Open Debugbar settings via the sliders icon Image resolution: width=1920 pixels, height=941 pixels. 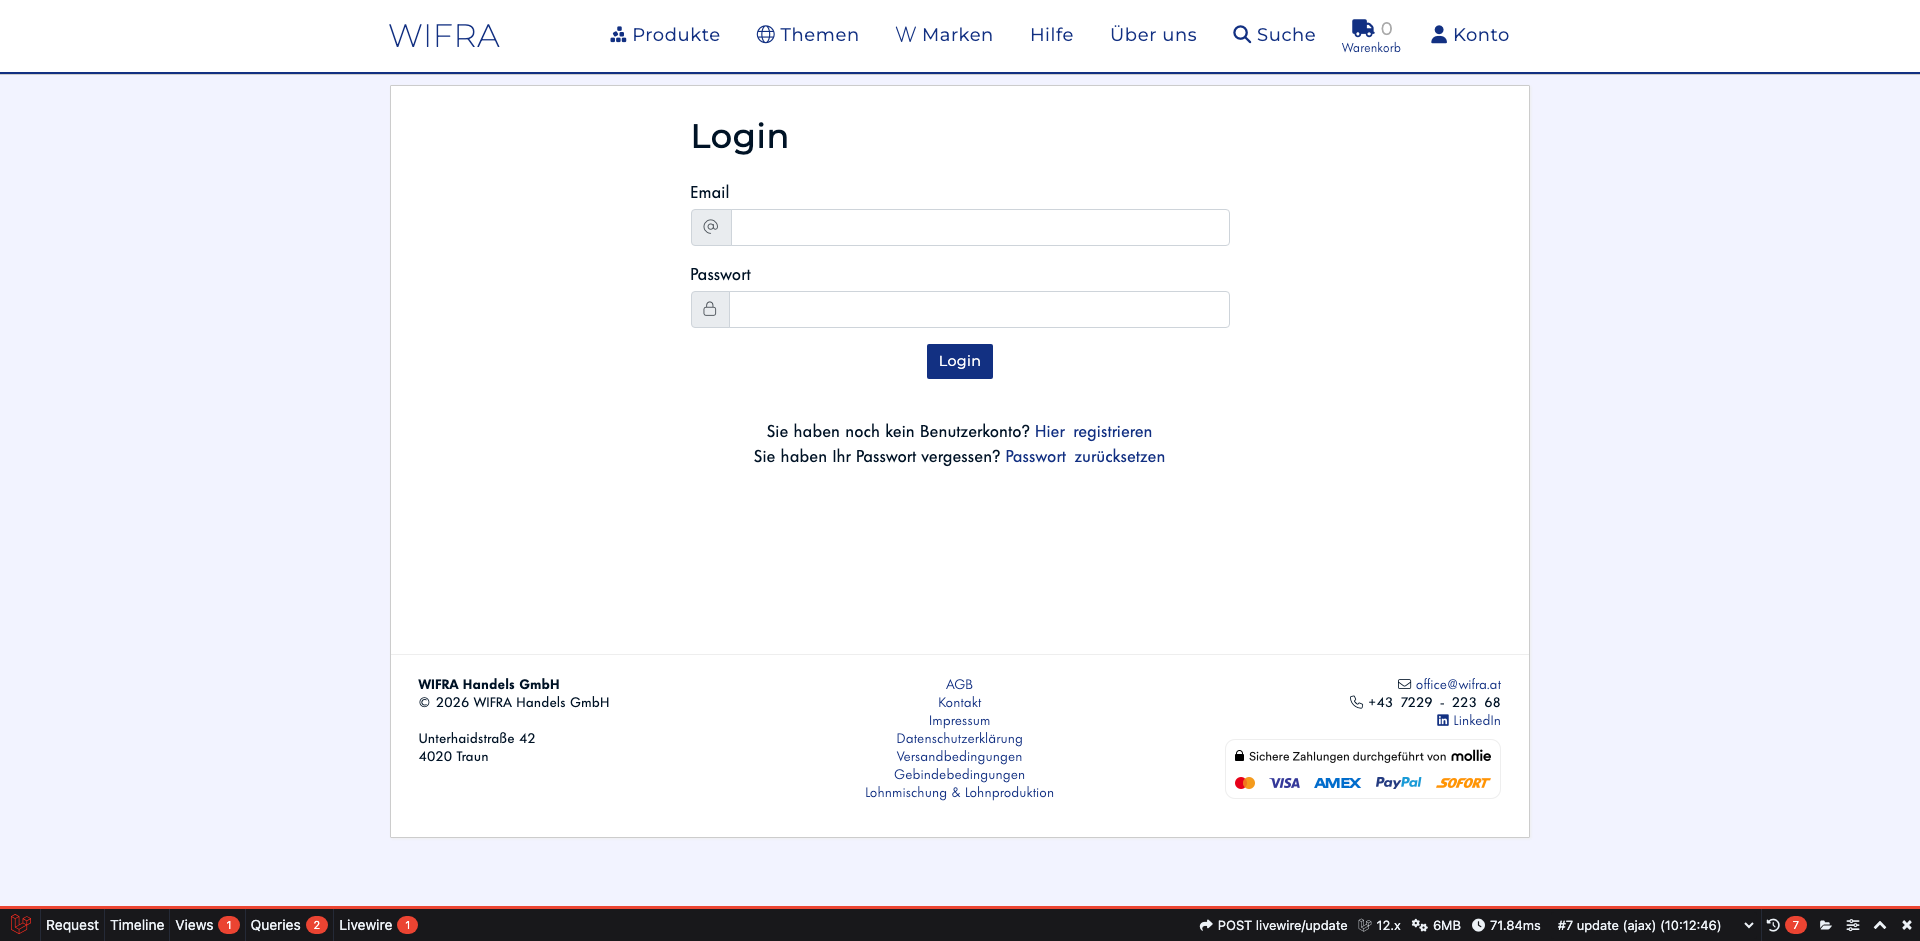tap(1853, 925)
